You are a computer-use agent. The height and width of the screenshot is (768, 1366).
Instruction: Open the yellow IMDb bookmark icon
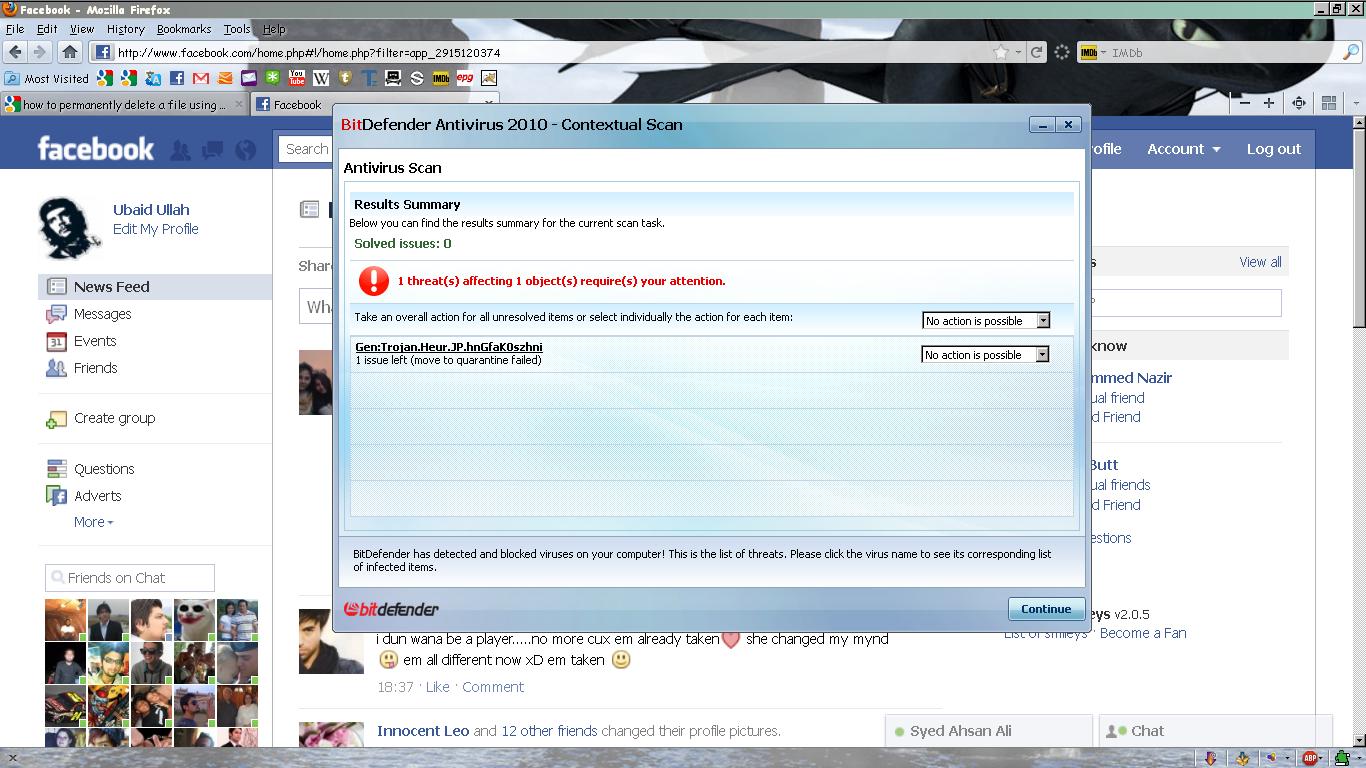pyautogui.click(x=441, y=78)
